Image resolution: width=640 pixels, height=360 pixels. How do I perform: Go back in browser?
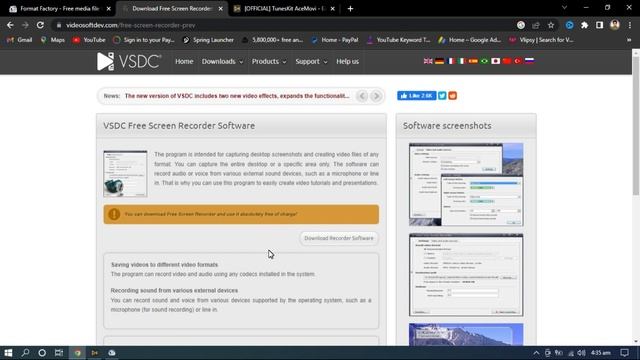(10, 25)
